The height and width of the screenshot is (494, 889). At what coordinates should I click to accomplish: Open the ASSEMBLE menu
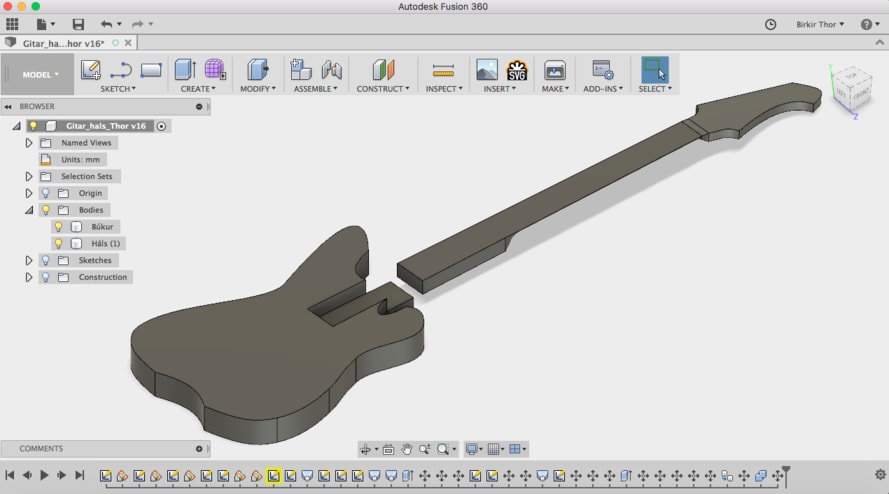tap(315, 89)
